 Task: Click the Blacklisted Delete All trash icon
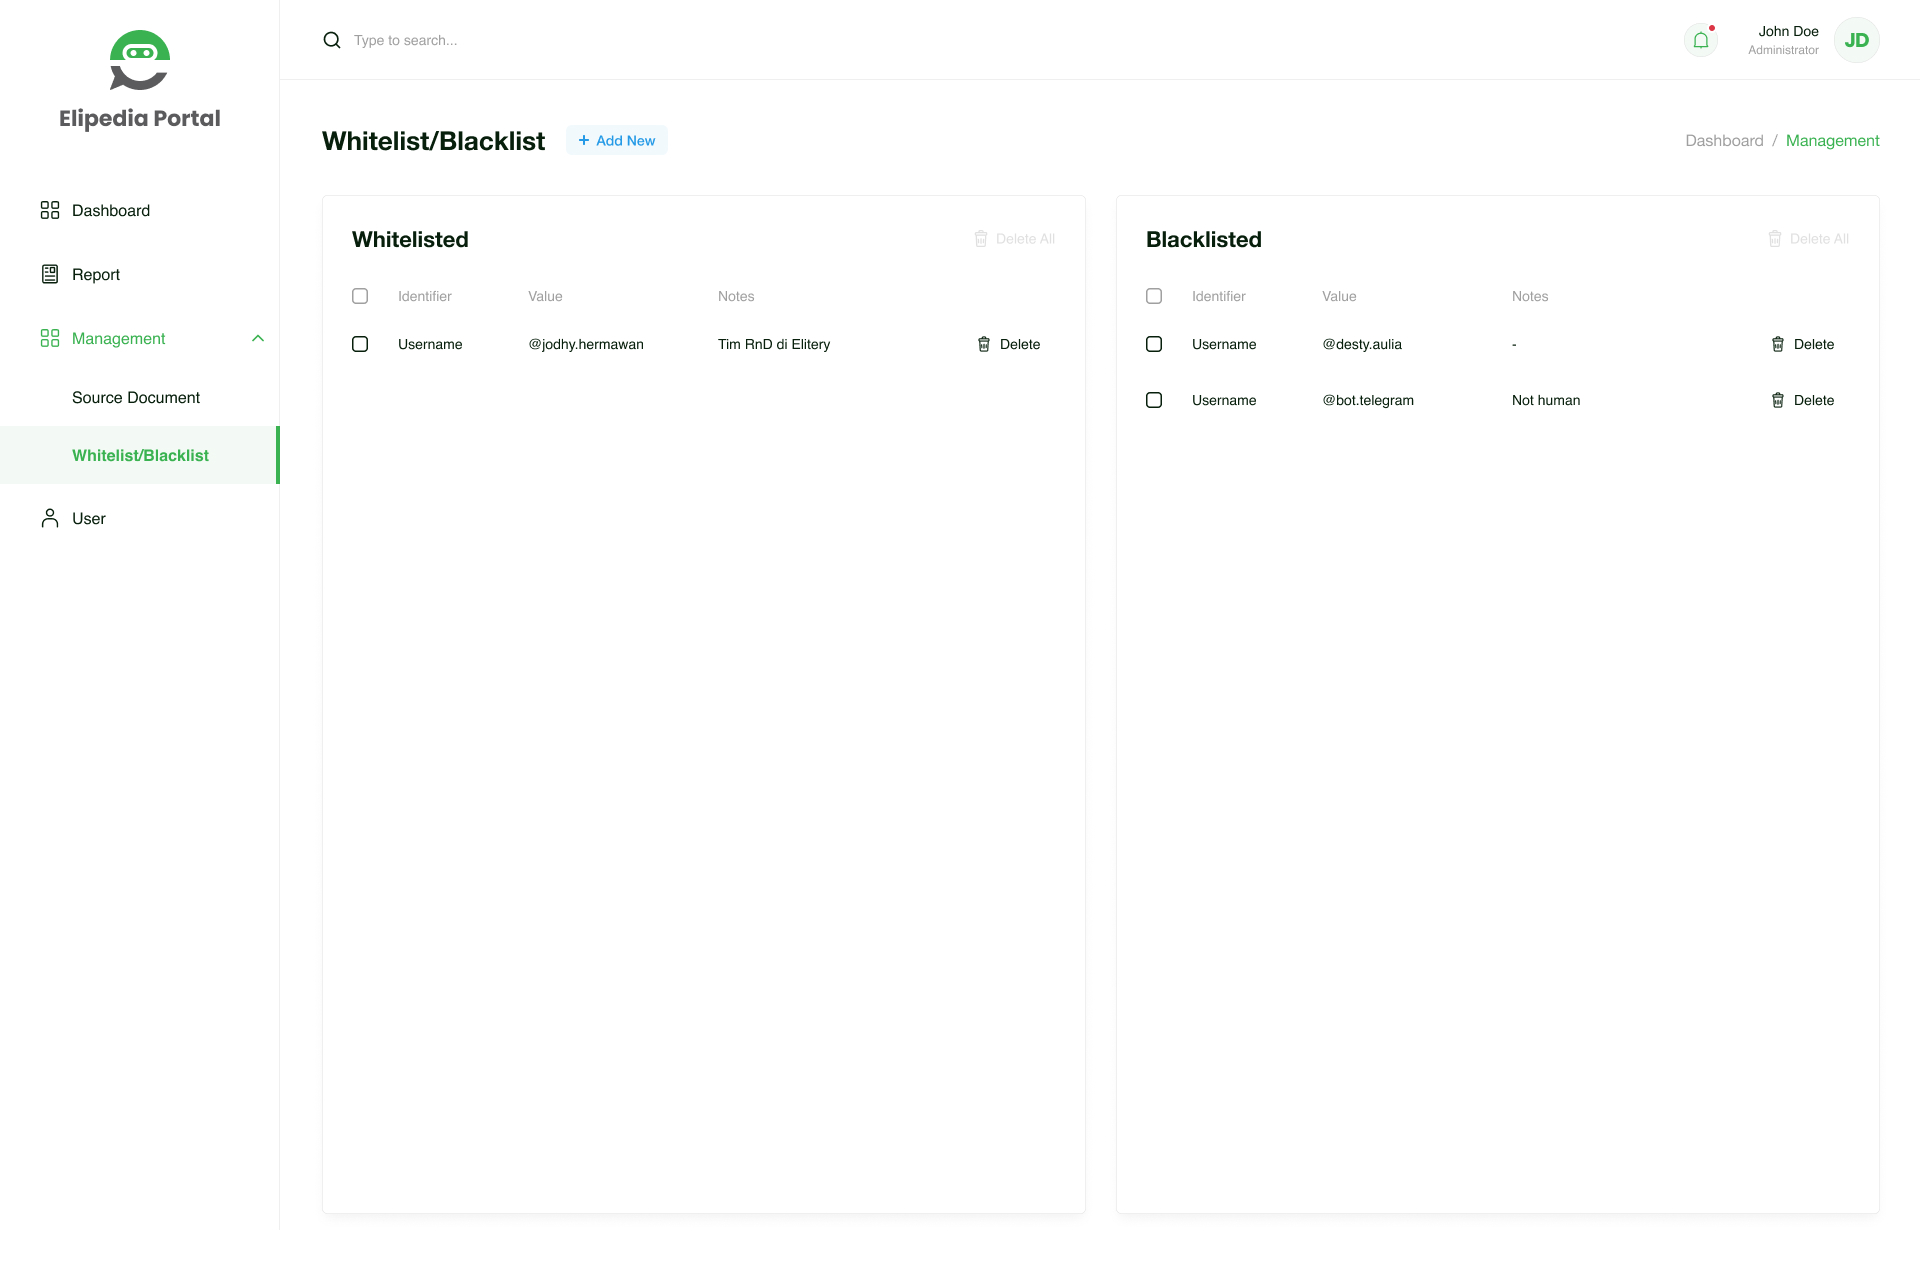(1775, 239)
